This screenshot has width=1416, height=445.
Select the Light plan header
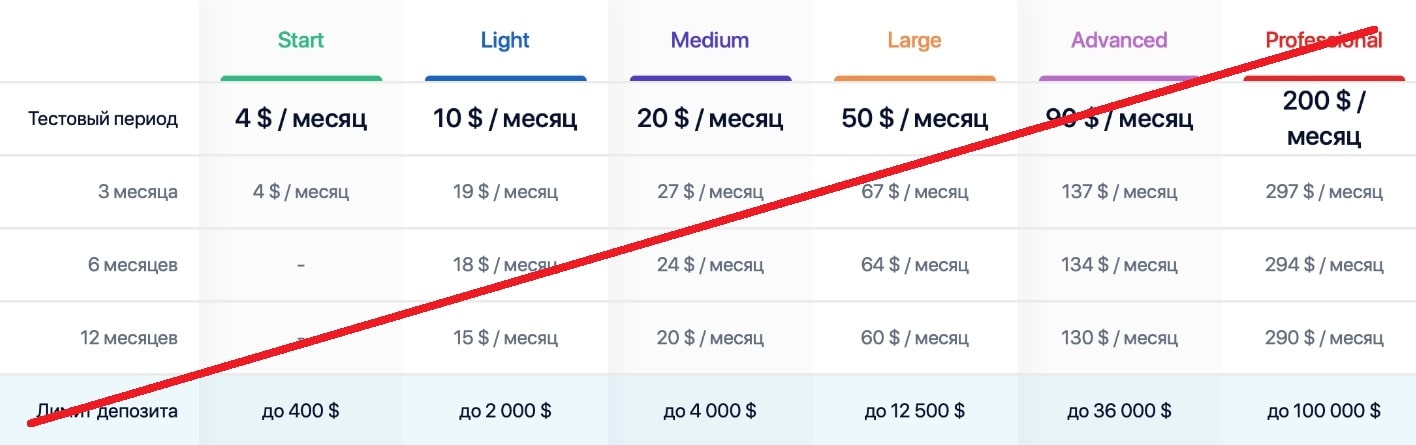[x=505, y=41]
